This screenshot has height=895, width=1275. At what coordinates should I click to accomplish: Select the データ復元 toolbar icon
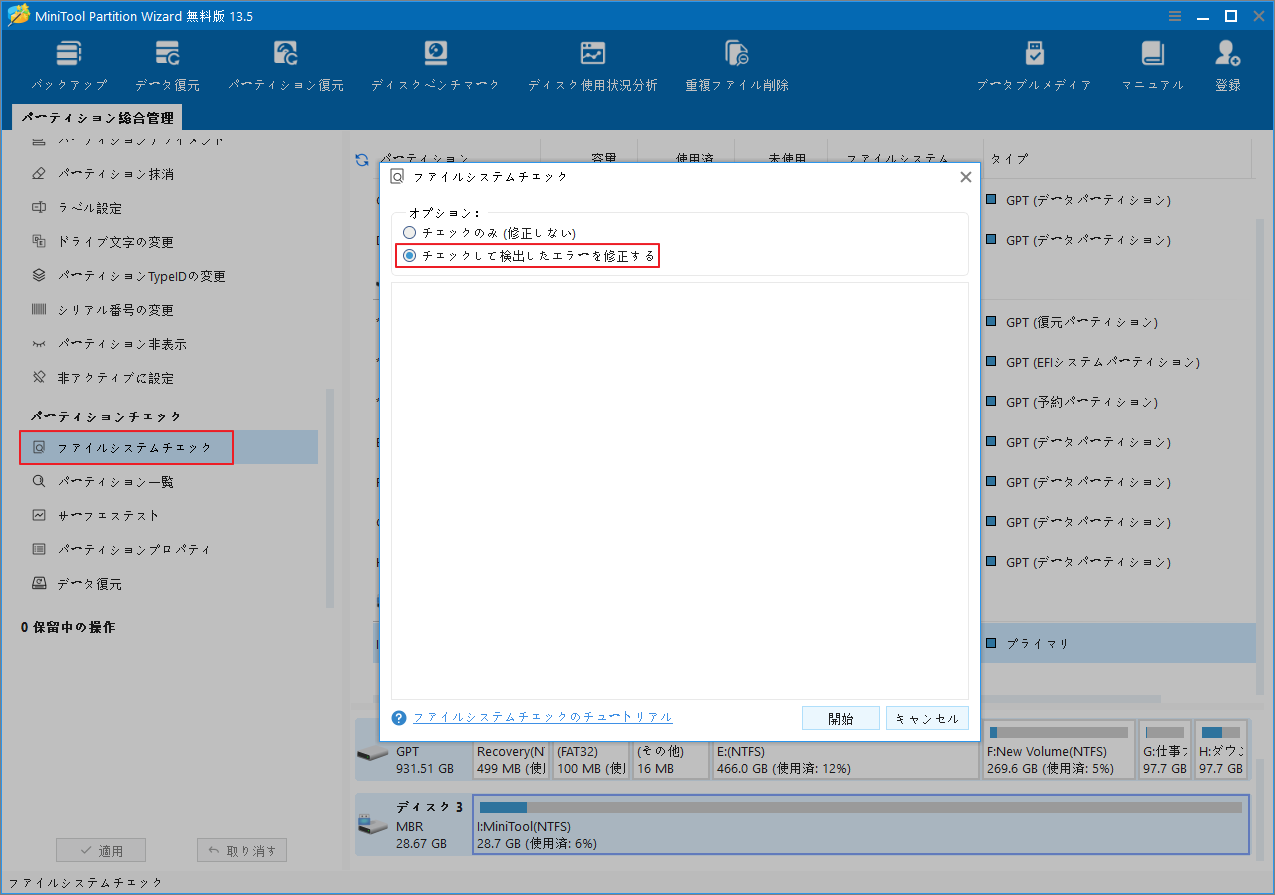pyautogui.click(x=166, y=62)
